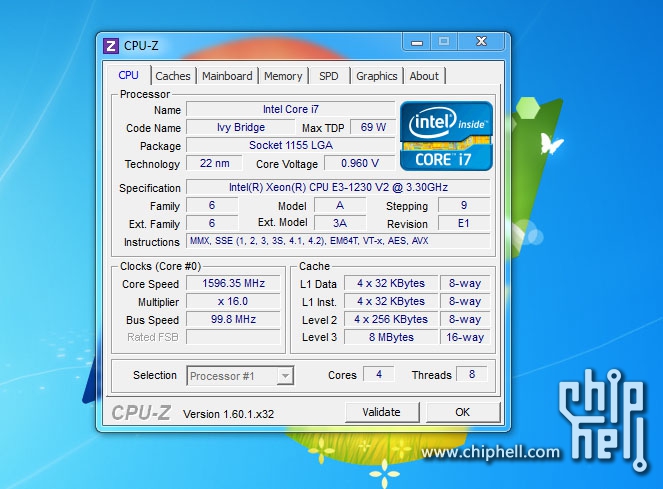Click the Stepping value '9'
Image resolution: width=663 pixels, height=489 pixels.
(464, 205)
